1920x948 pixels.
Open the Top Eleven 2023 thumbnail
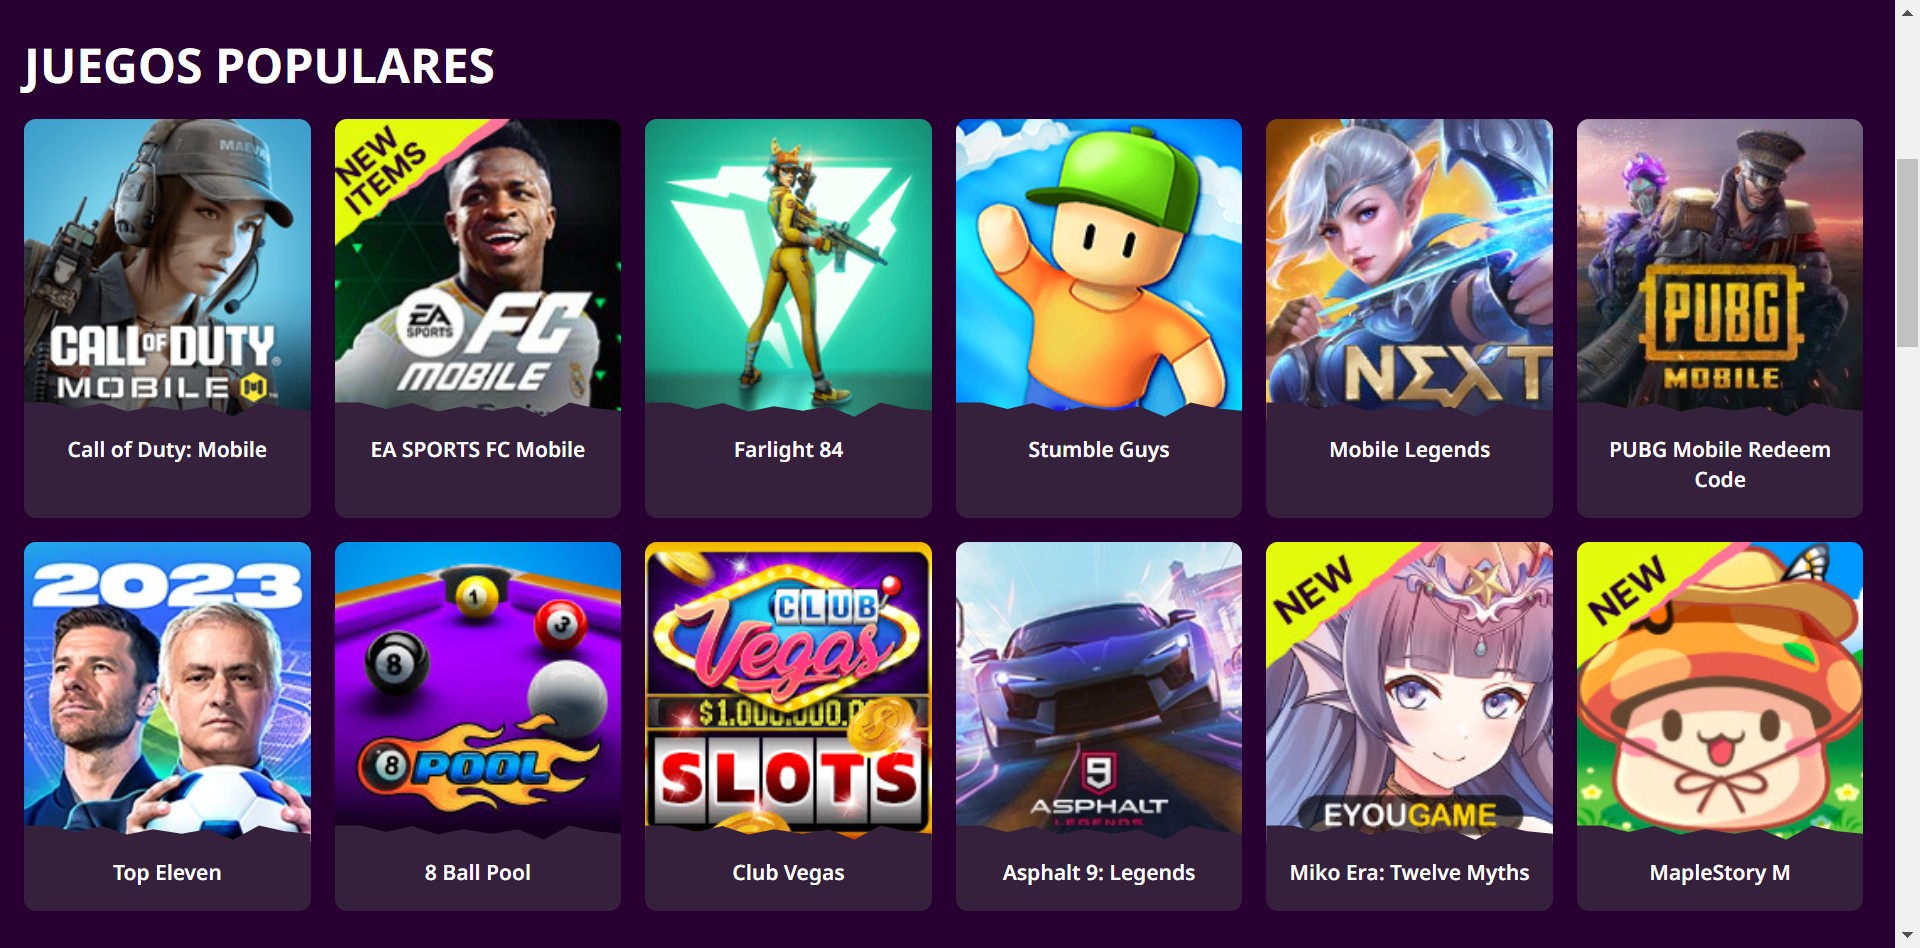pos(167,688)
